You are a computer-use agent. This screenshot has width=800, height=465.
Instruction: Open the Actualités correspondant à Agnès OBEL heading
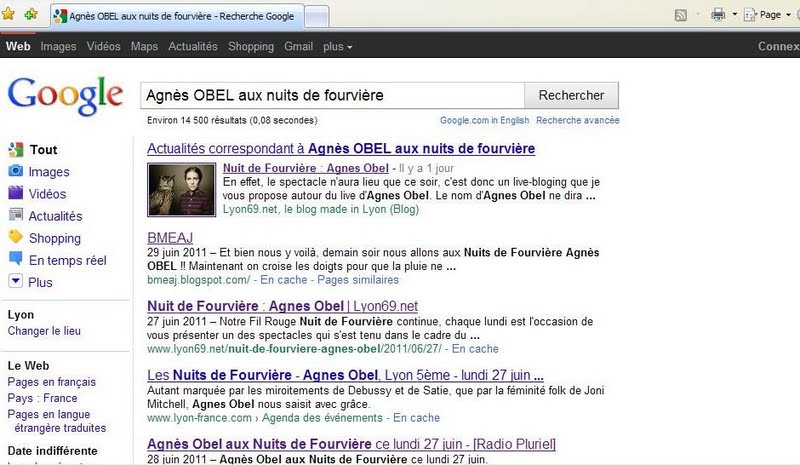(x=341, y=149)
